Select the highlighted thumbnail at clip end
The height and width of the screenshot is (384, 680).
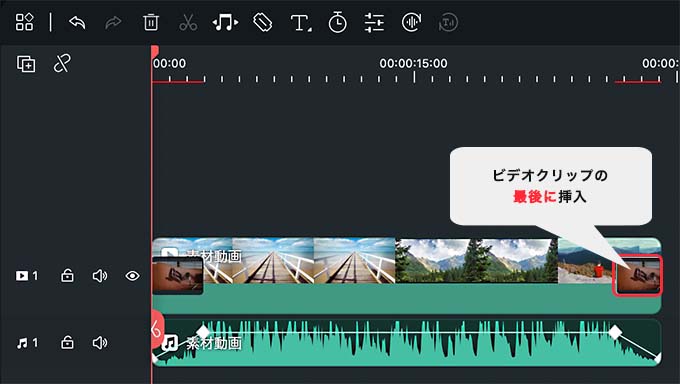coord(638,276)
